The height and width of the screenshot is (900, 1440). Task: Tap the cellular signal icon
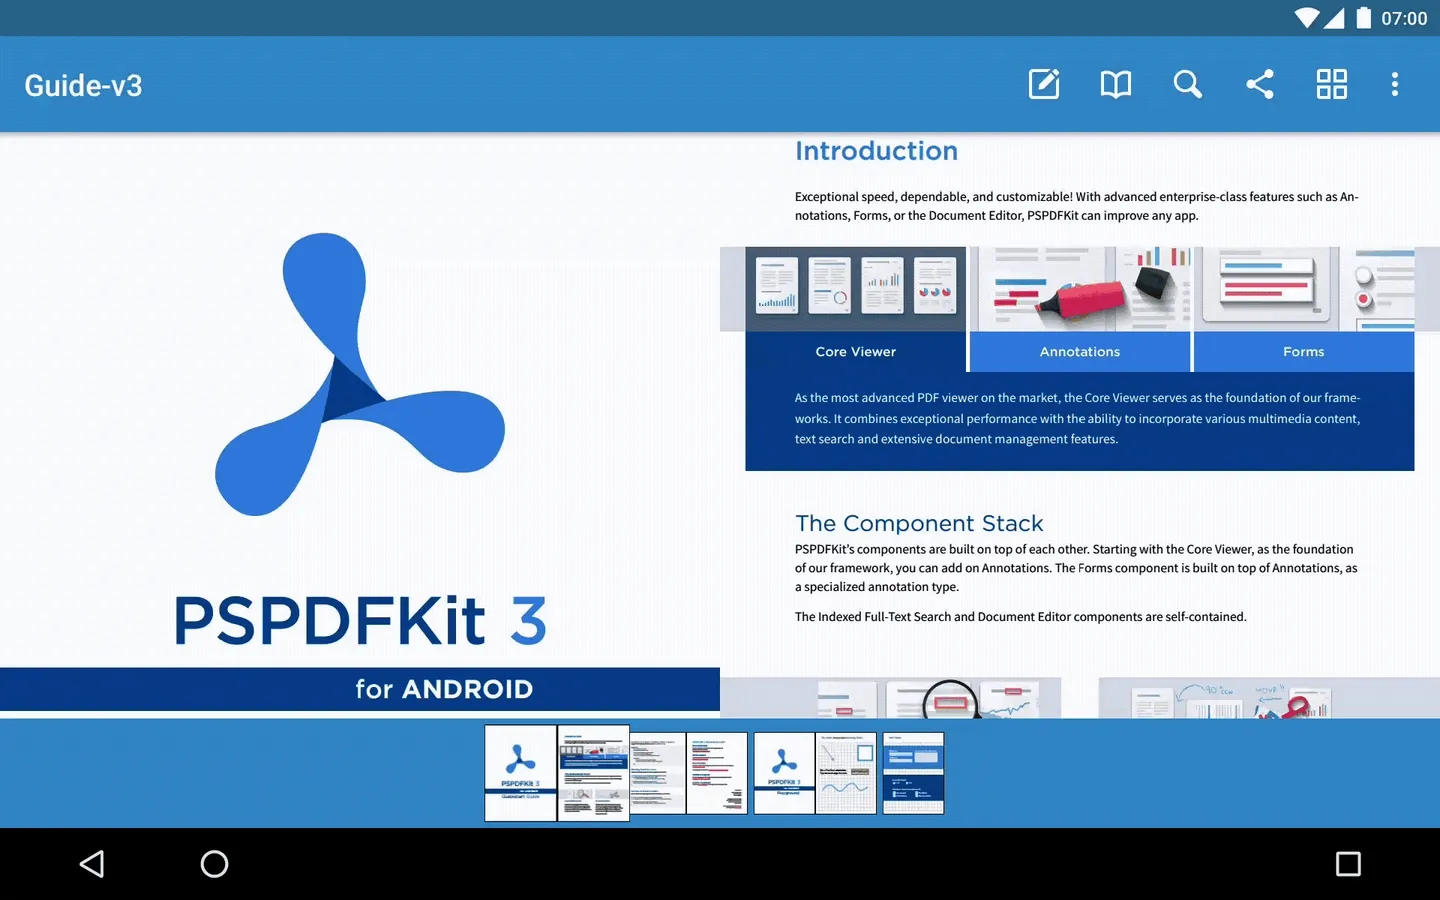point(1334,18)
